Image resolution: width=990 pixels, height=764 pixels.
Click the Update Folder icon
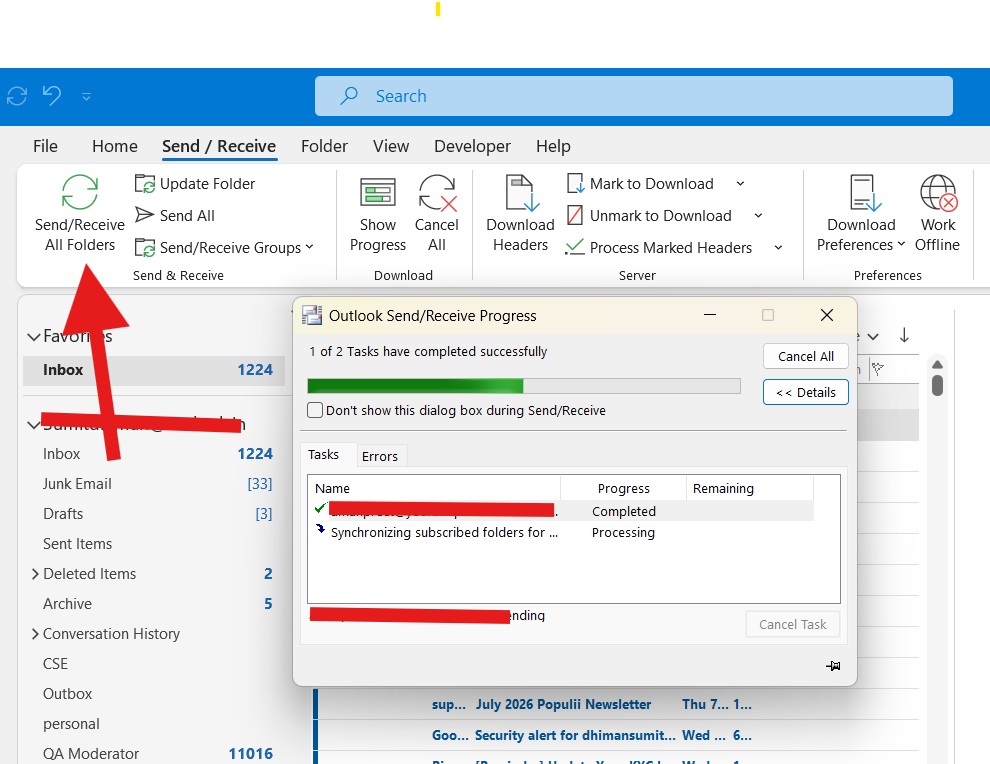(x=145, y=184)
